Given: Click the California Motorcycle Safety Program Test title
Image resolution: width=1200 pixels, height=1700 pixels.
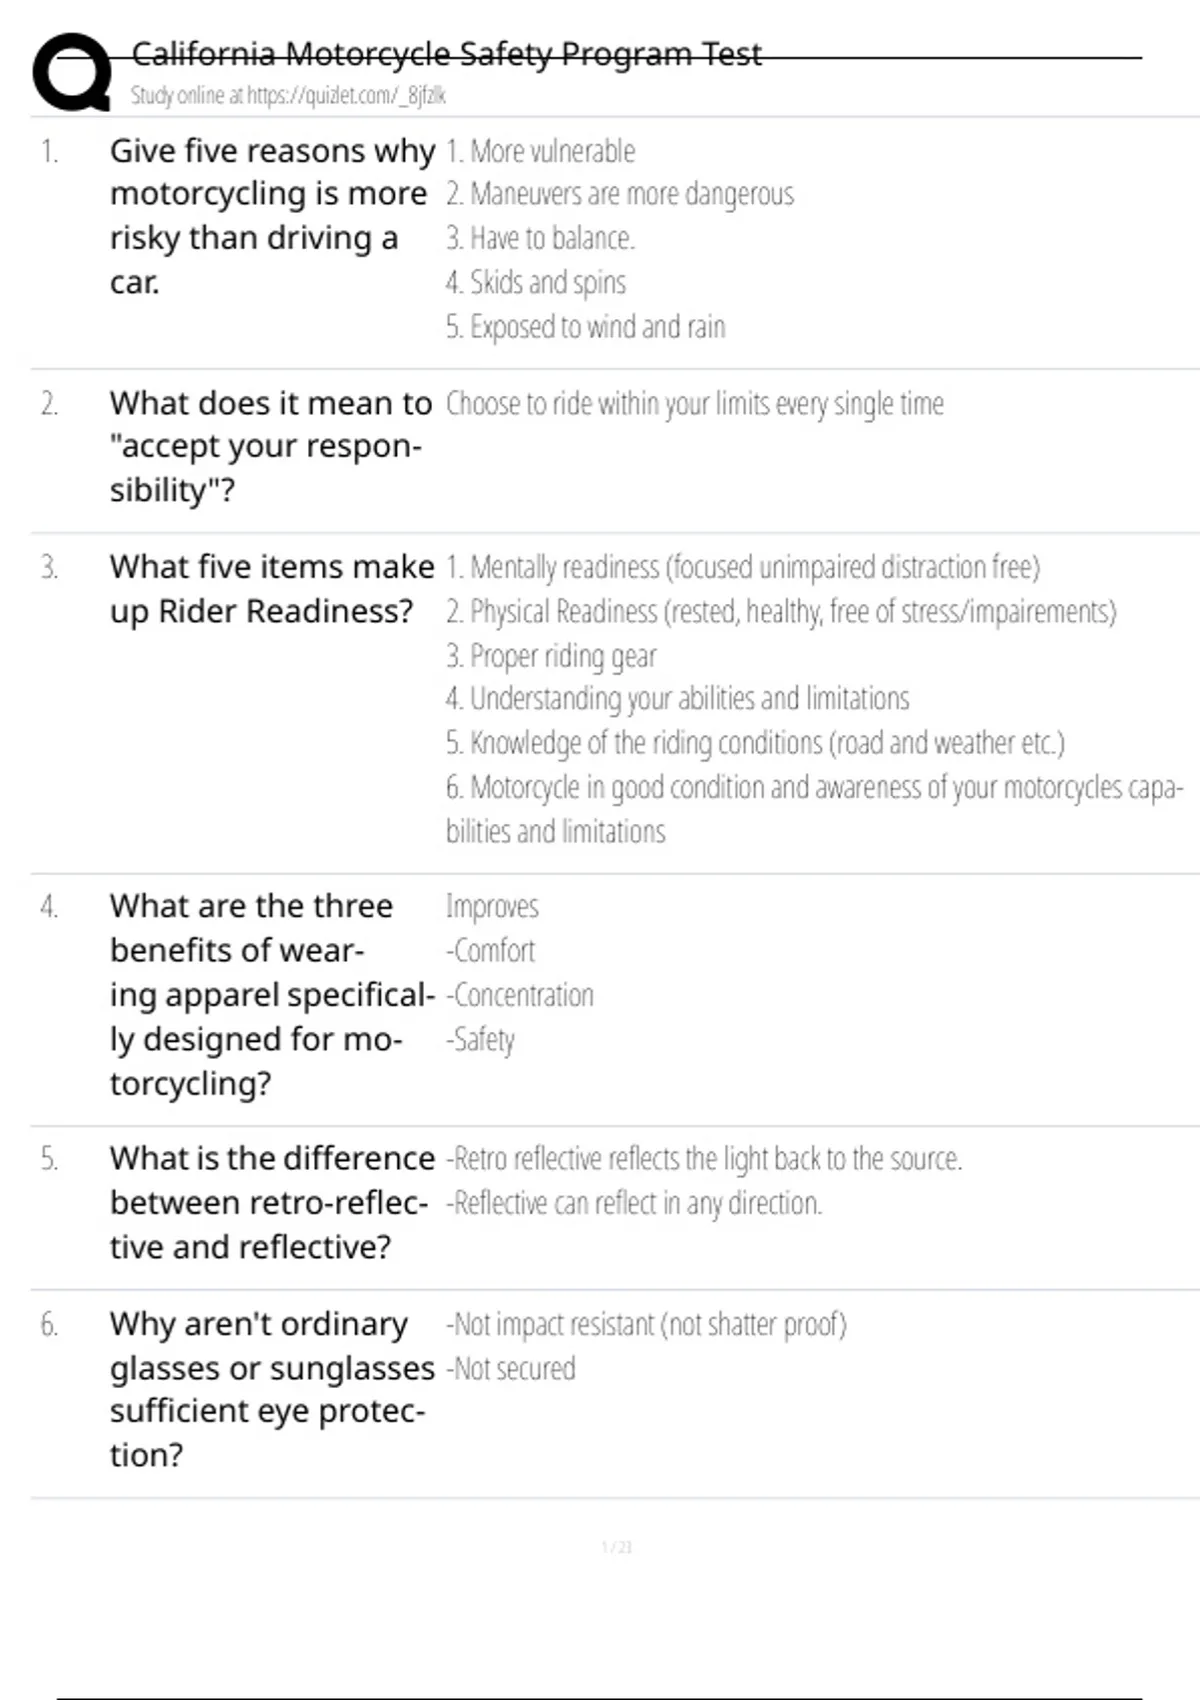Looking at the screenshot, I should coord(446,53).
